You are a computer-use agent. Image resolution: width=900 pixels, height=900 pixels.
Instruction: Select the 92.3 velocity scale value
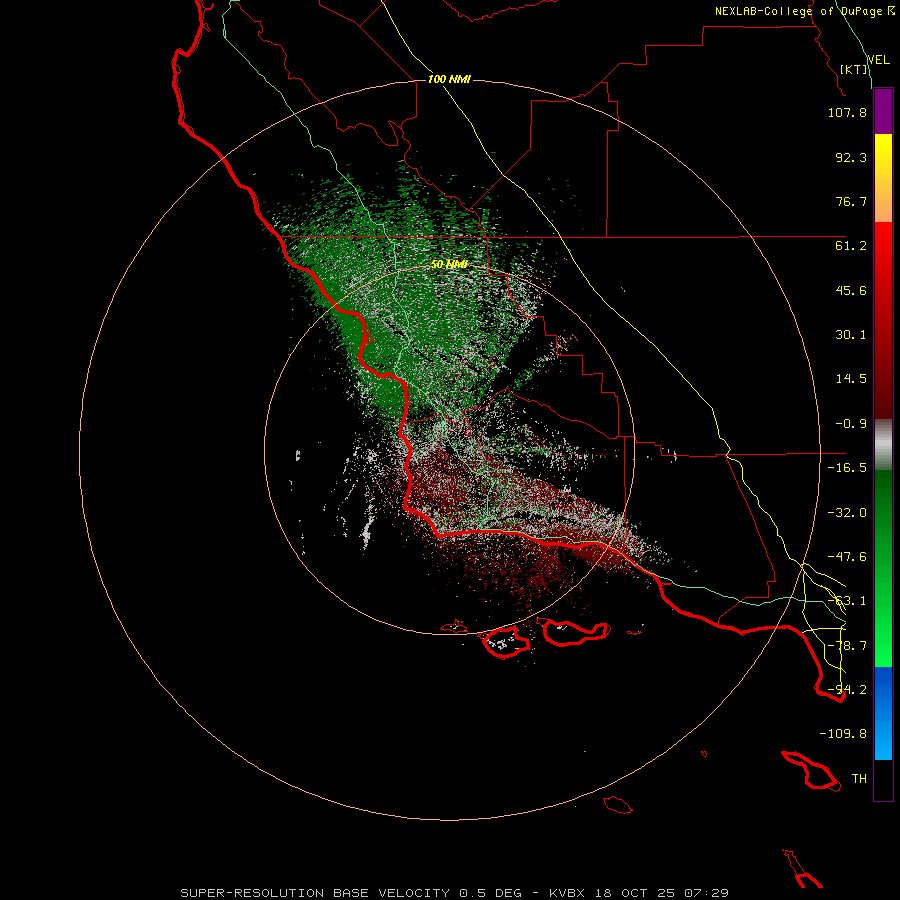(851, 157)
